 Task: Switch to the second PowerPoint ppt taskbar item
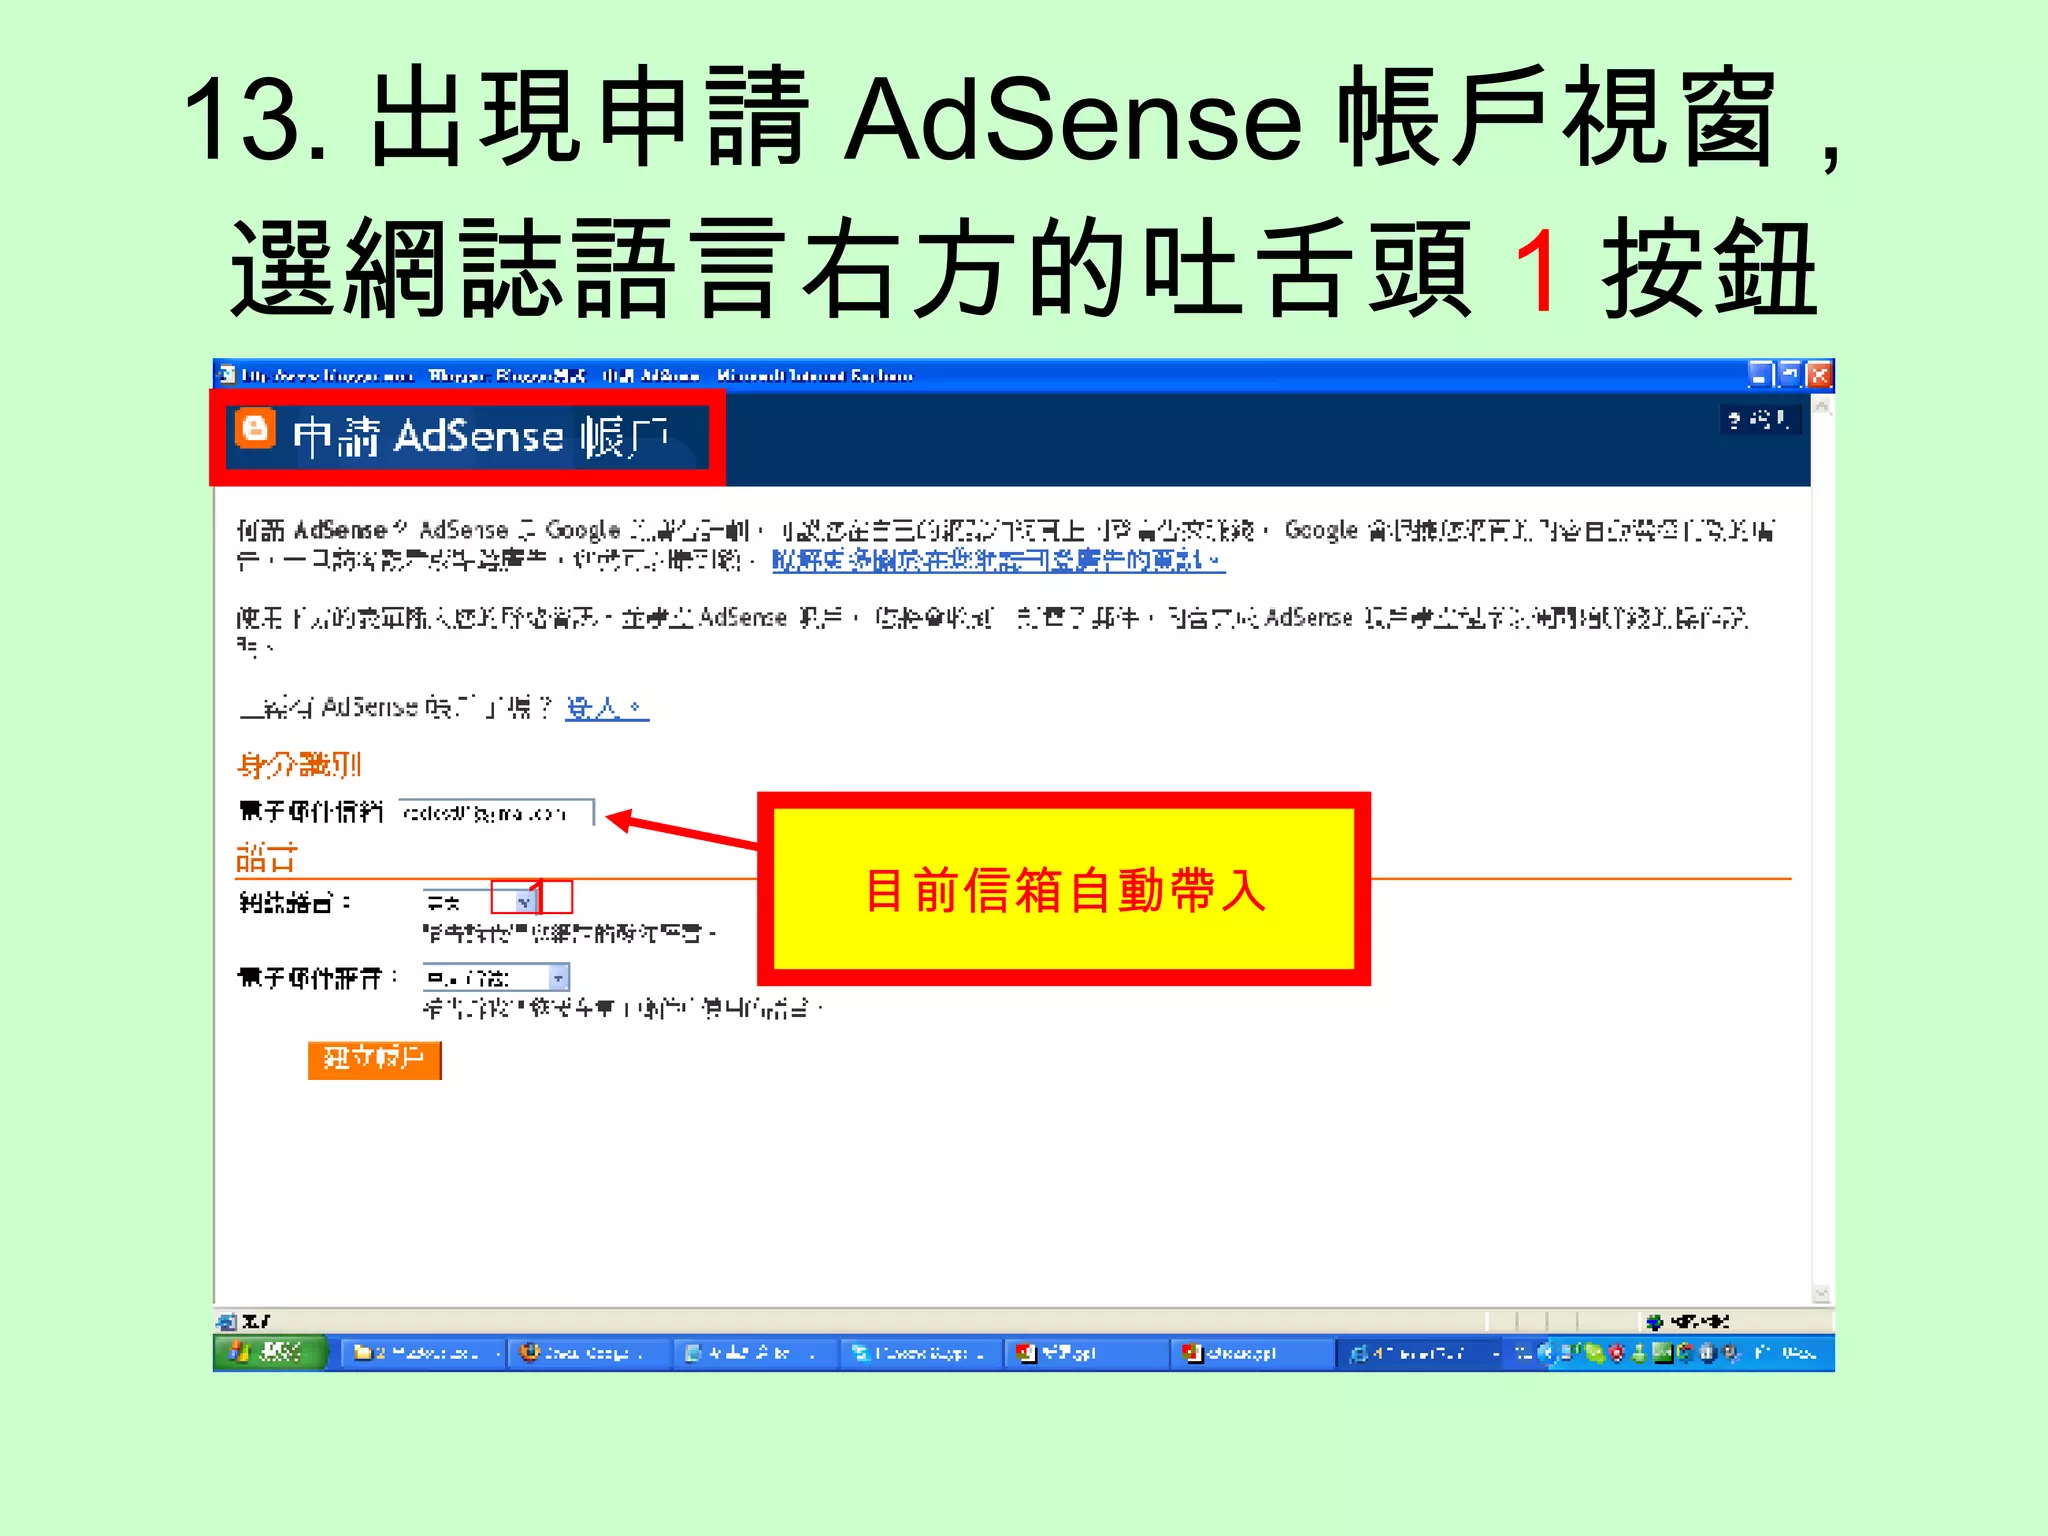tap(1253, 1353)
